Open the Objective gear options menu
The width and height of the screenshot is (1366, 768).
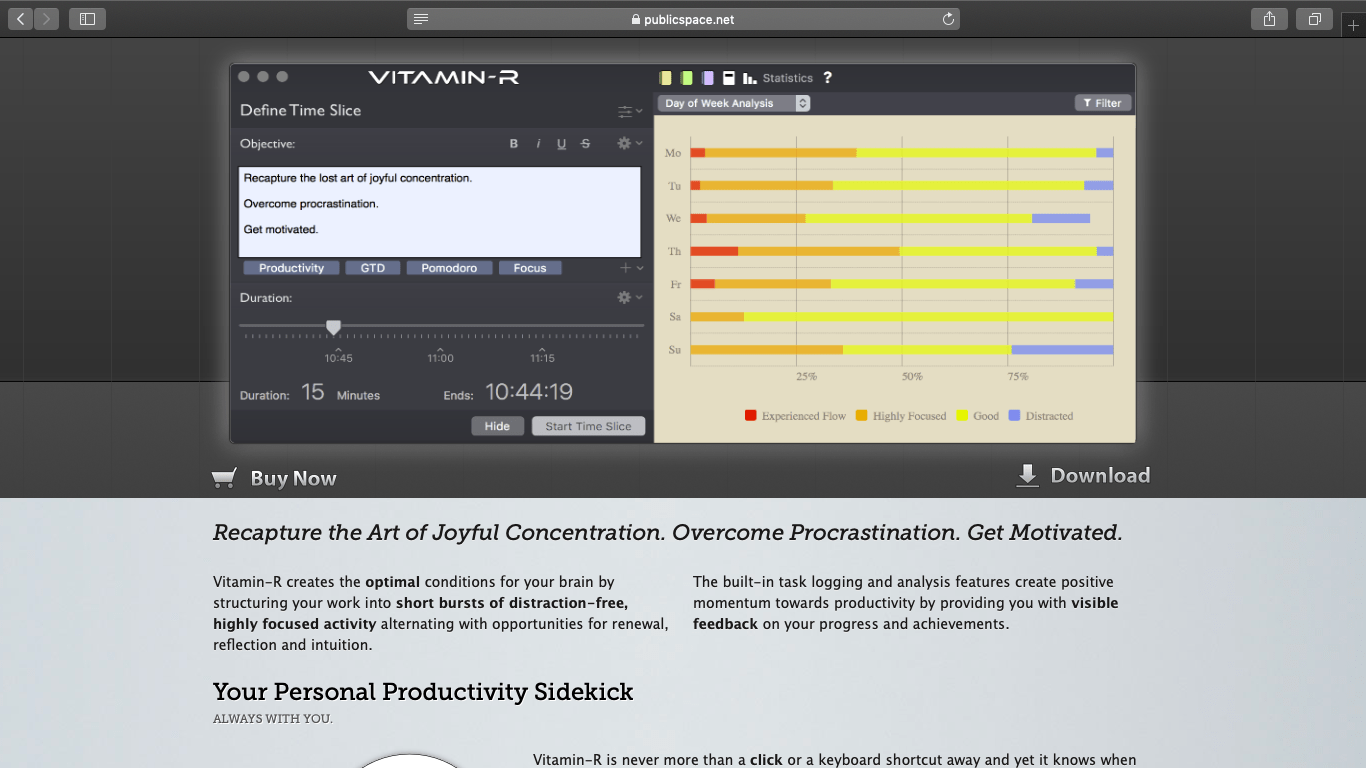coord(629,144)
